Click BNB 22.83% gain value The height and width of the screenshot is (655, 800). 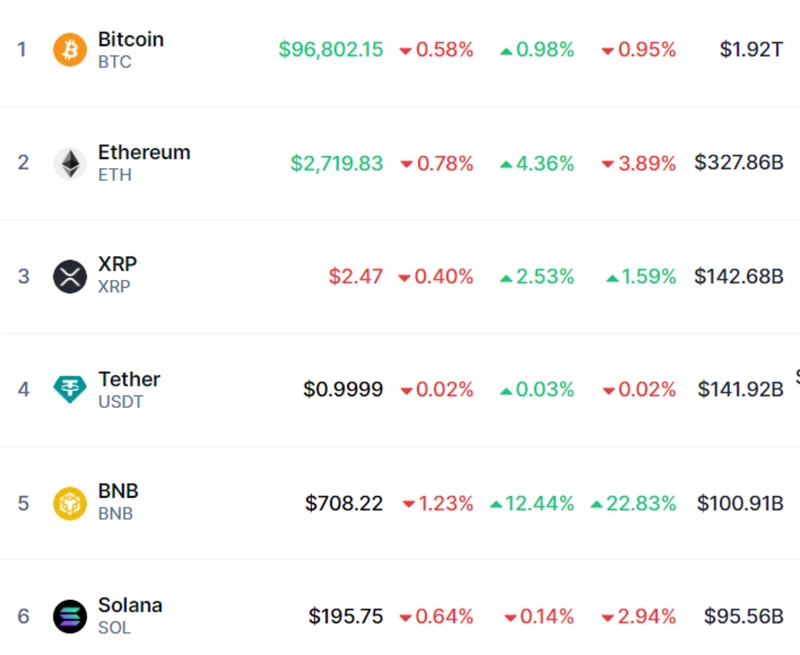(x=641, y=503)
